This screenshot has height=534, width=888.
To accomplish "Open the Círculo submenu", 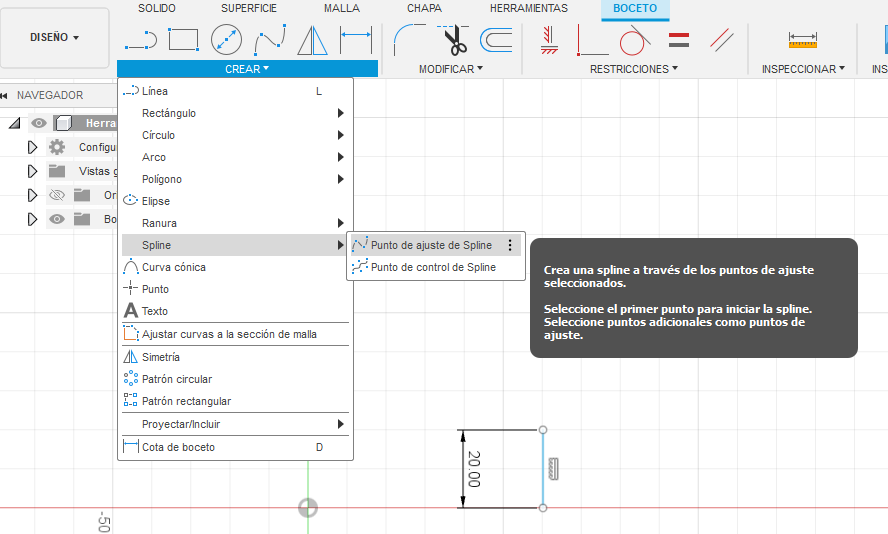I will tap(236, 135).
